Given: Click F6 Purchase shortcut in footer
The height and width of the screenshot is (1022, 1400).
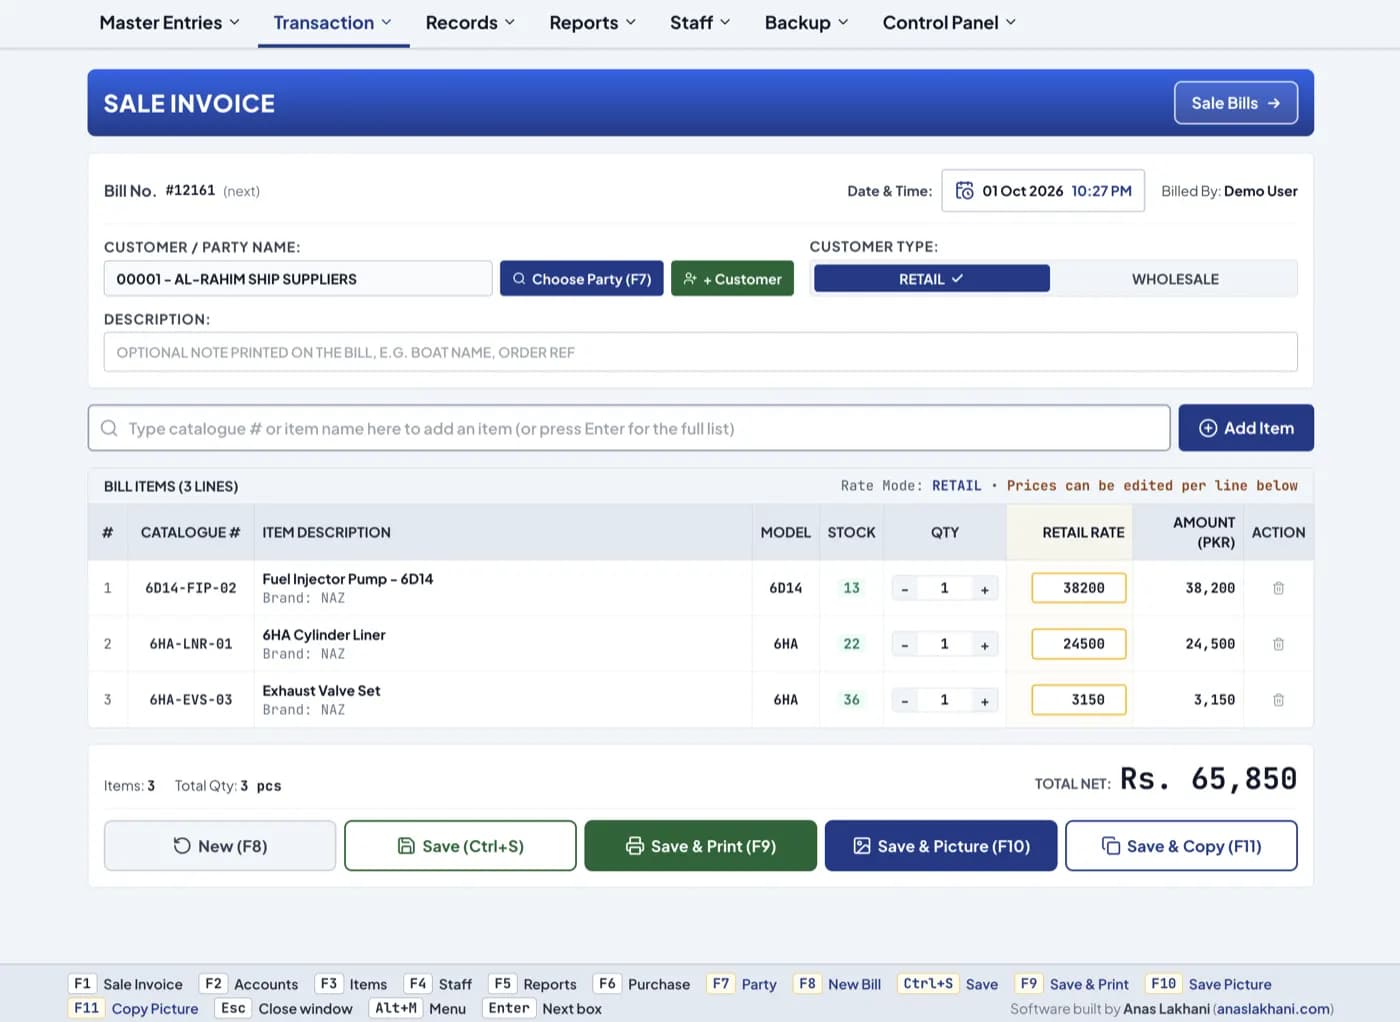Looking at the screenshot, I should pyautogui.click(x=642, y=984).
